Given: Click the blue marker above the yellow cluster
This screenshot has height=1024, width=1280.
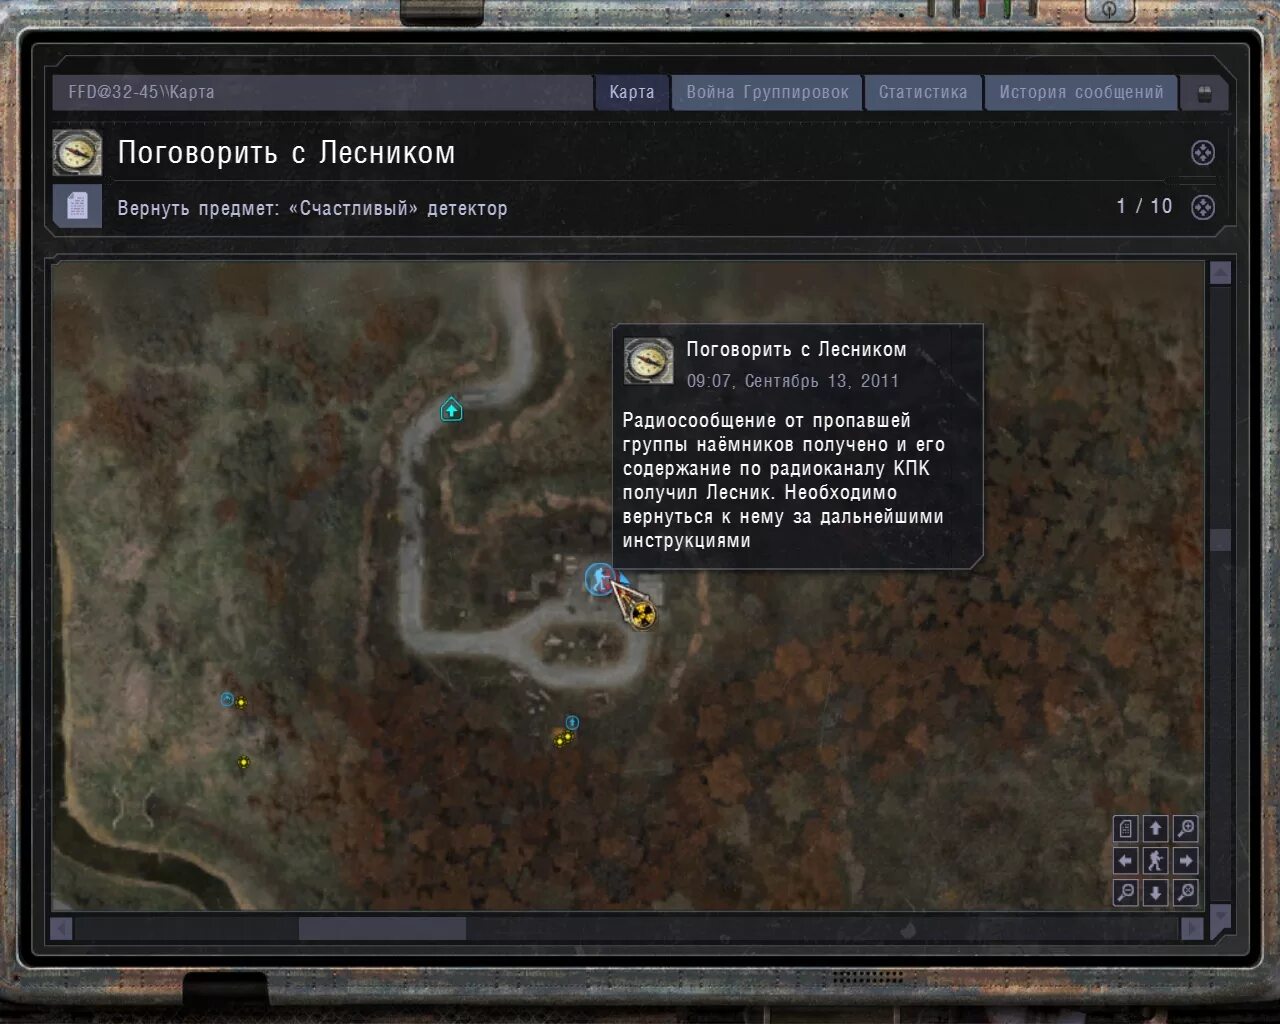Looking at the screenshot, I should coord(572,722).
